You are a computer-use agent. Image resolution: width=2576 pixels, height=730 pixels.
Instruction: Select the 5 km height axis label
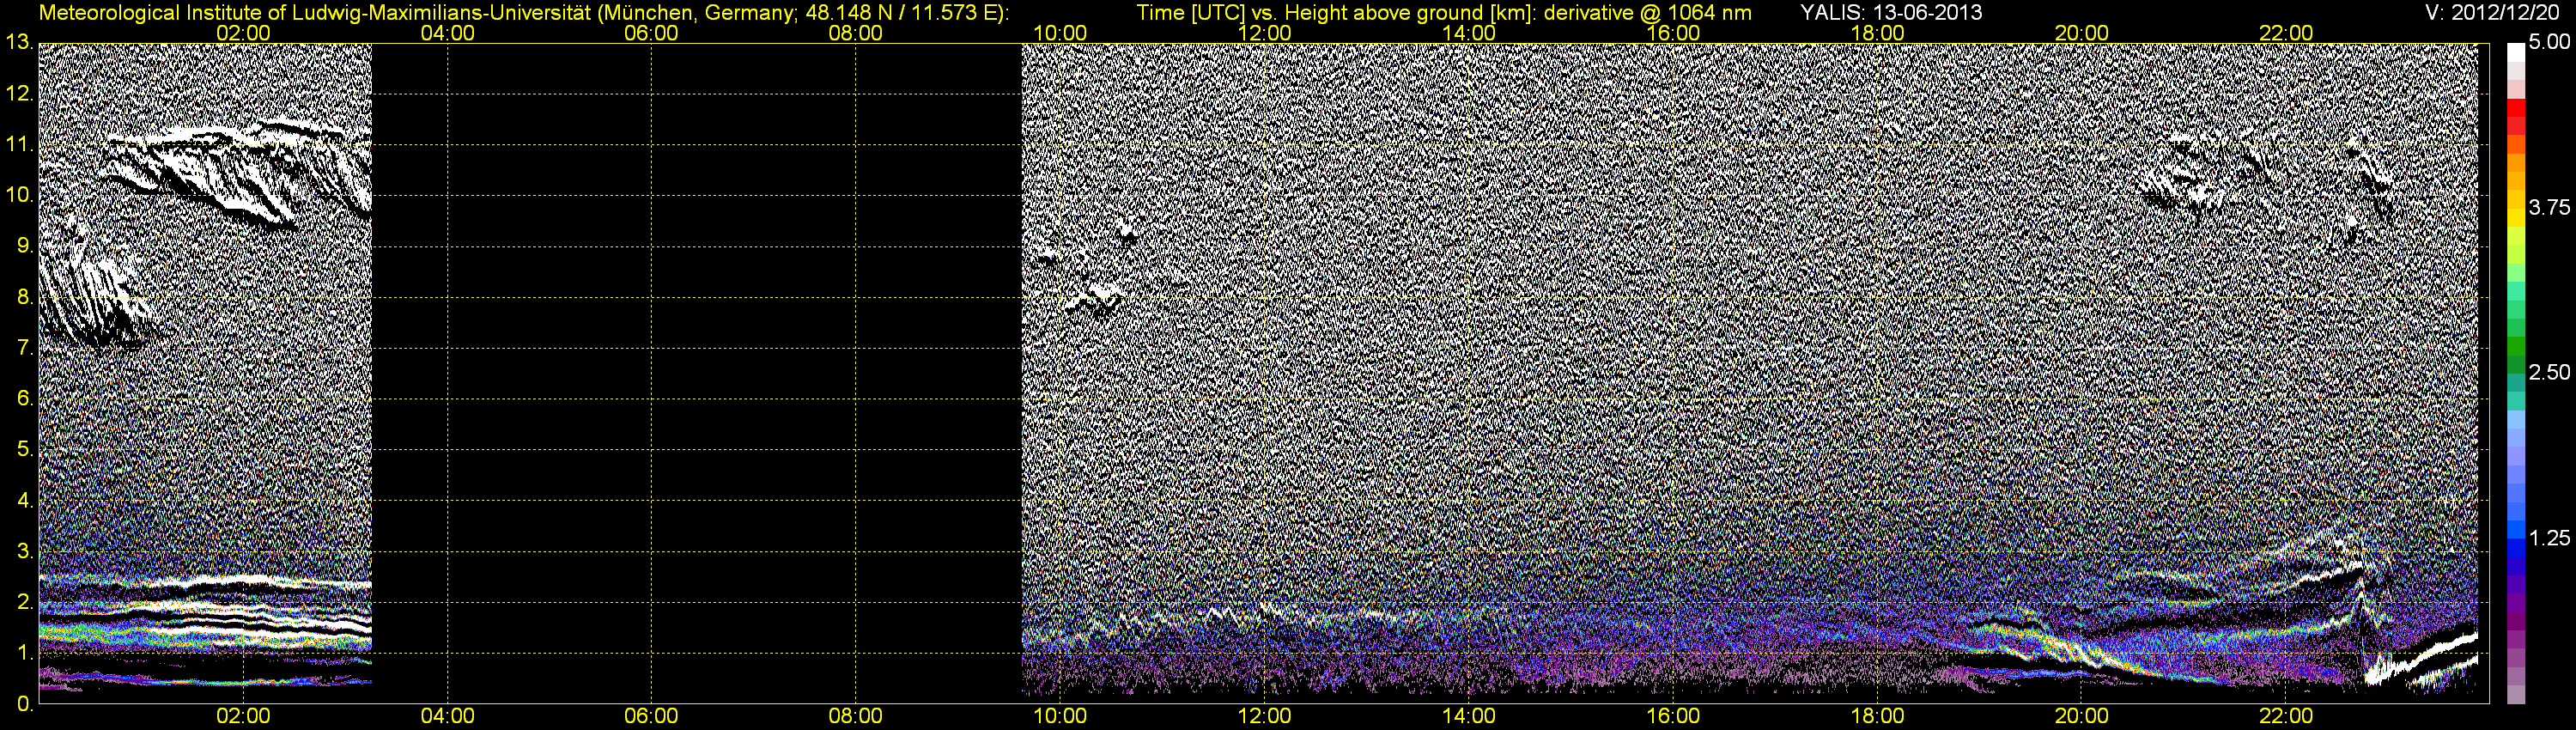point(24,449)
